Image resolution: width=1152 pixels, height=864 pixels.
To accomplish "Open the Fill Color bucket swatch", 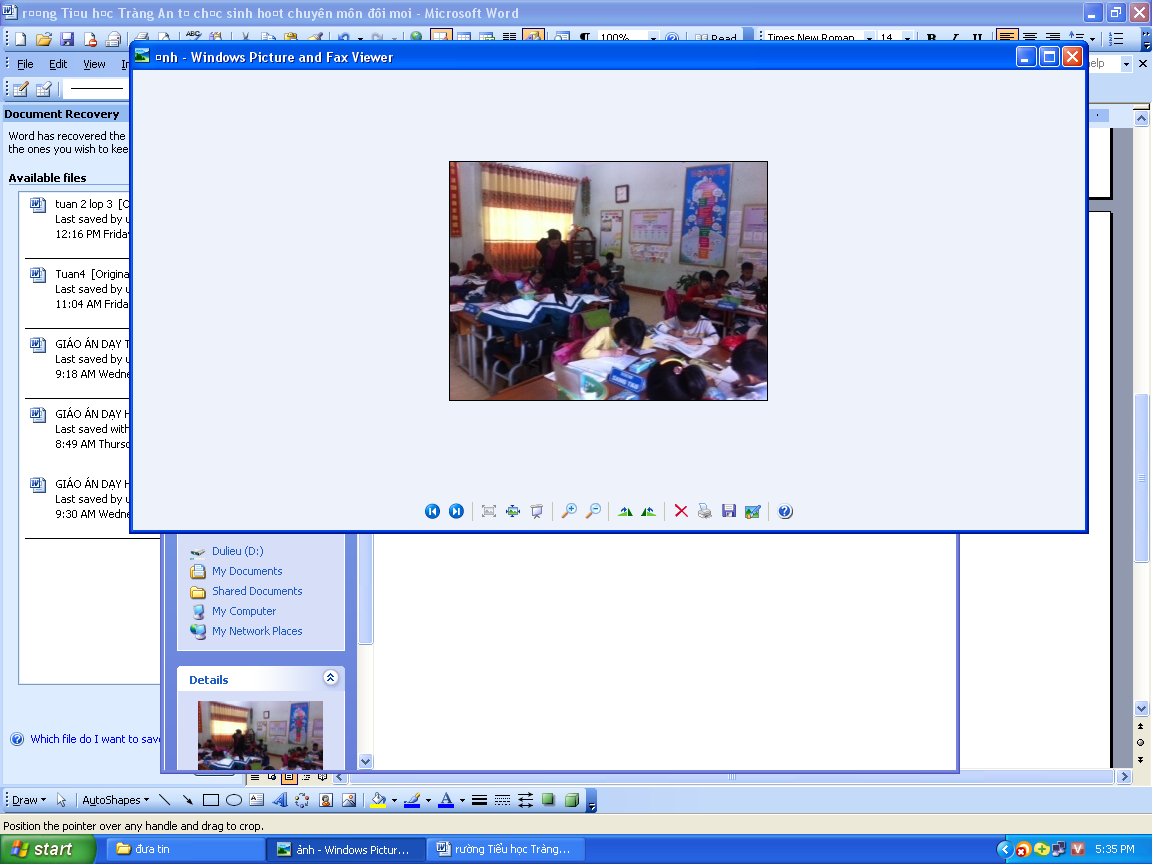I will coord(378,800).
